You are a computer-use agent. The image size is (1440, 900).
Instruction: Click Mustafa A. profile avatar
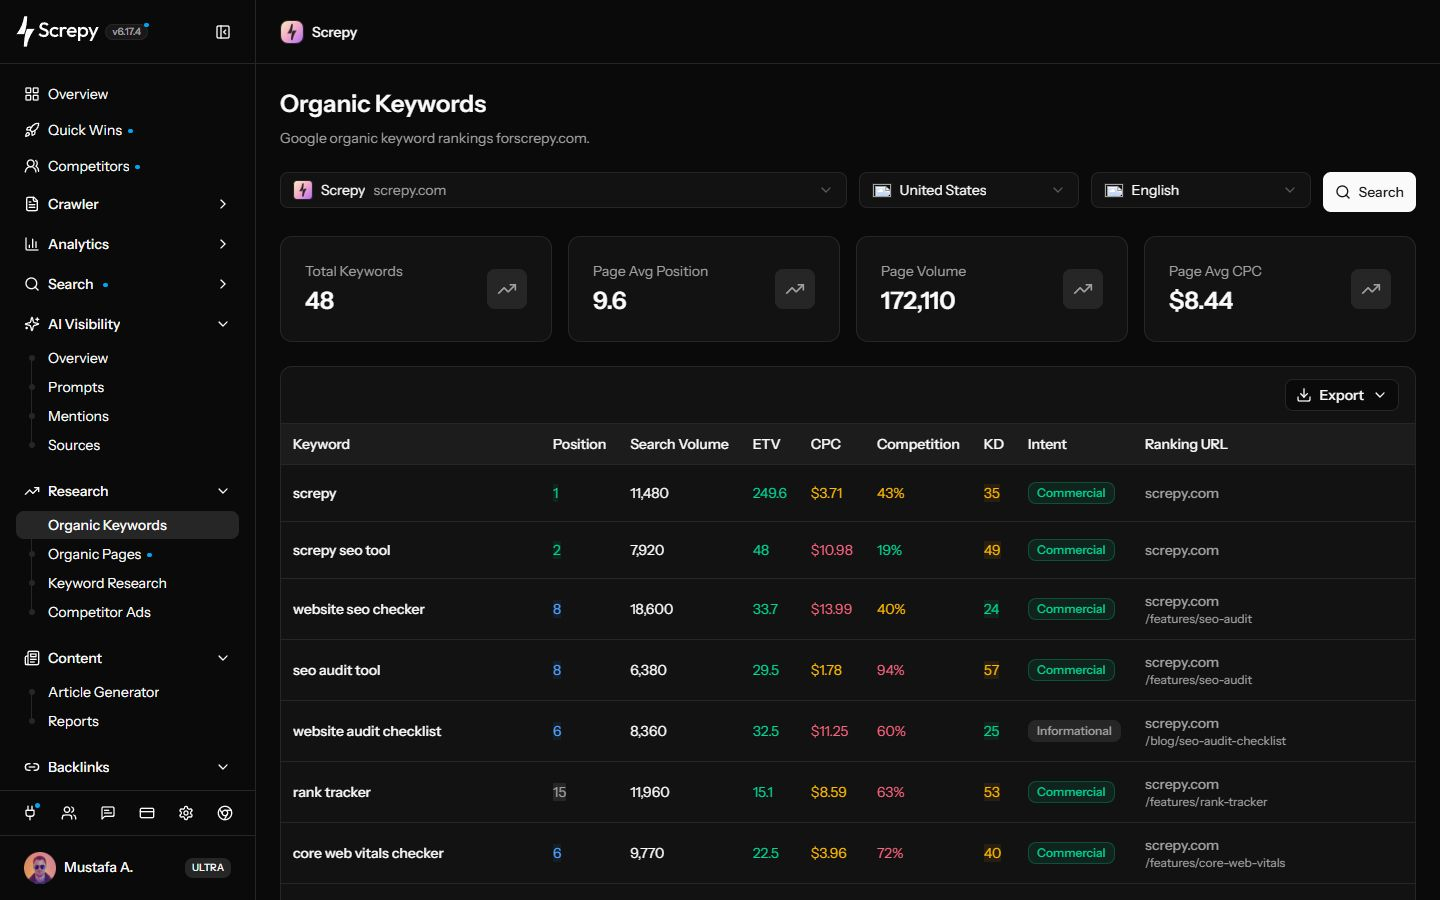pos(40,868)
